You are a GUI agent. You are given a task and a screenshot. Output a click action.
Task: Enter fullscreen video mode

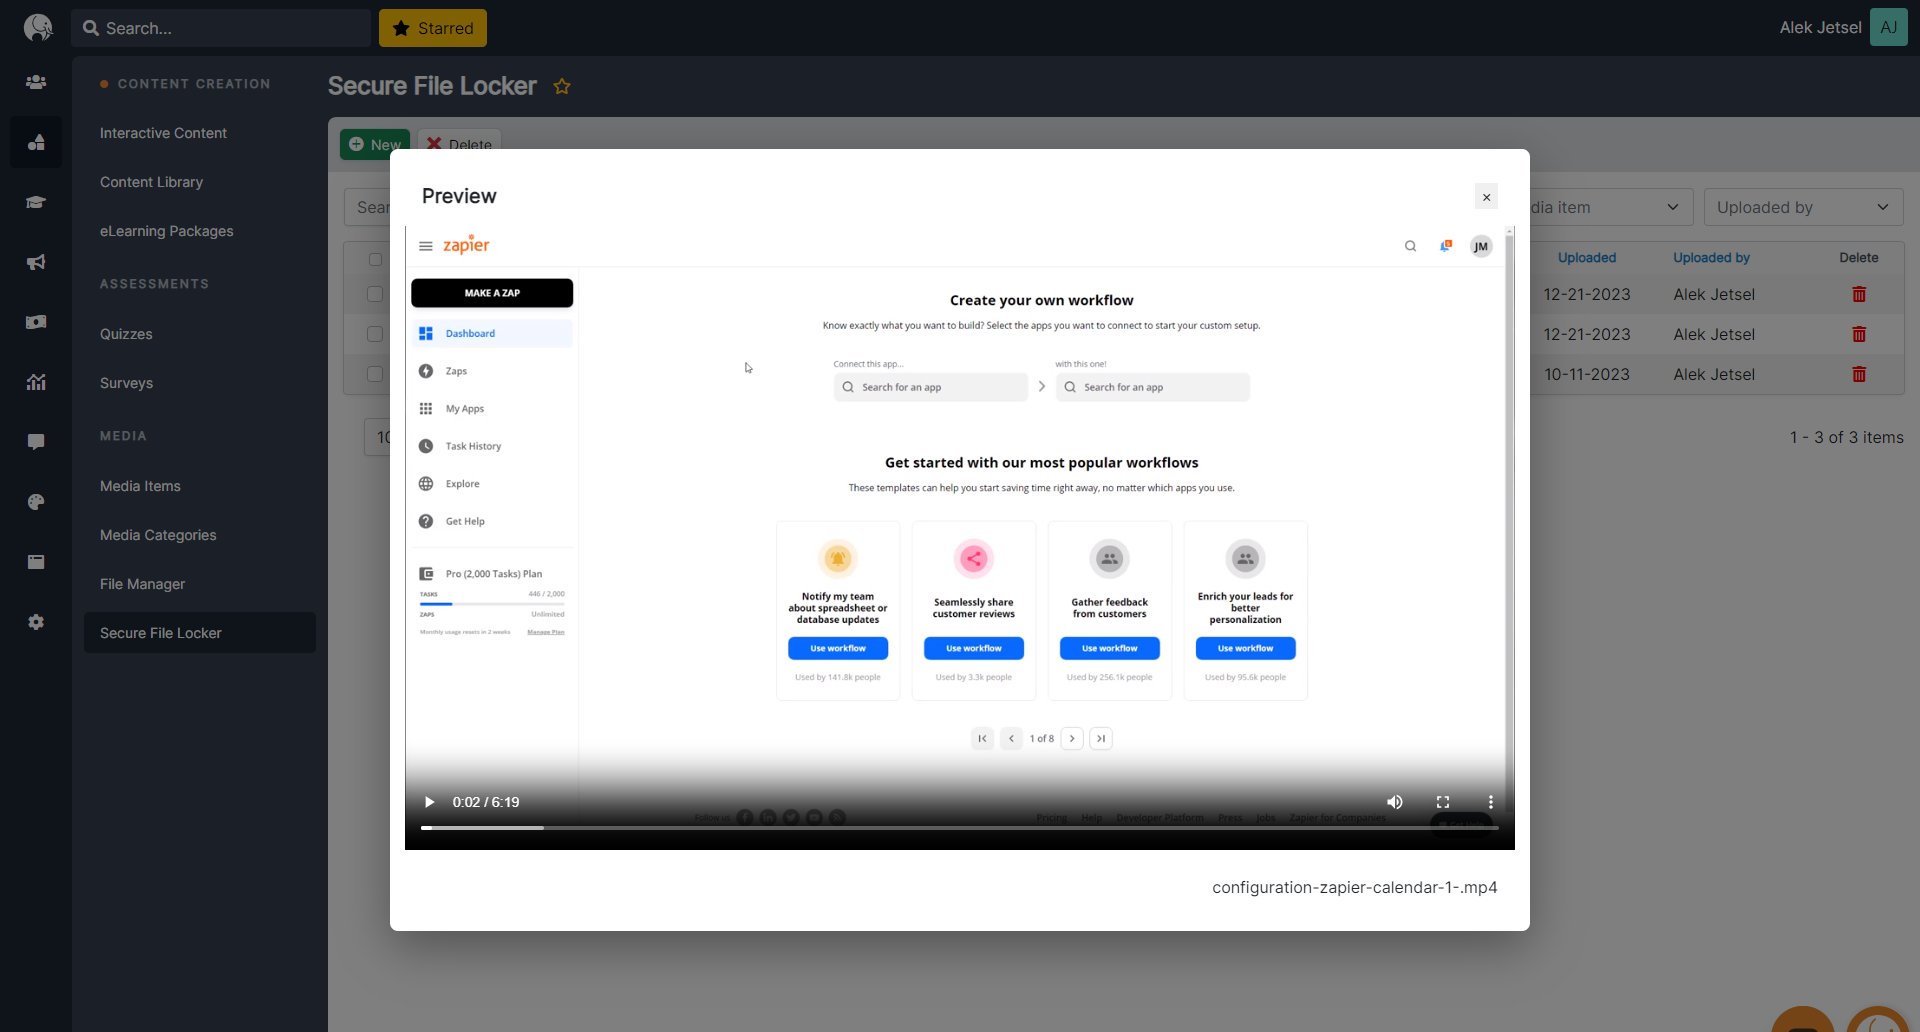1442,802
